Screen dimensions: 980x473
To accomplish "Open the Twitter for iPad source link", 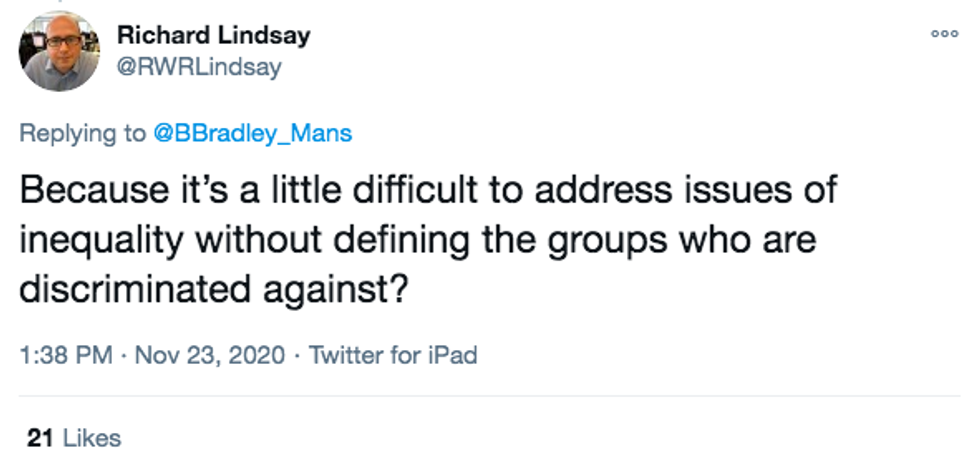I will 393,355.
